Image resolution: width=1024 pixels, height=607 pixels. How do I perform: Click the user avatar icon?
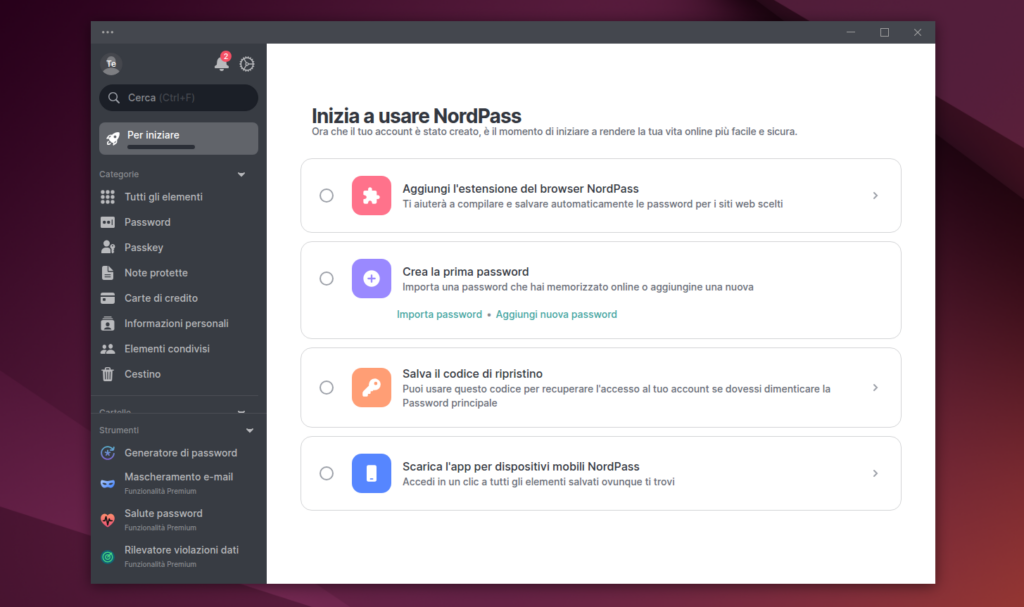tap(111, 64)
